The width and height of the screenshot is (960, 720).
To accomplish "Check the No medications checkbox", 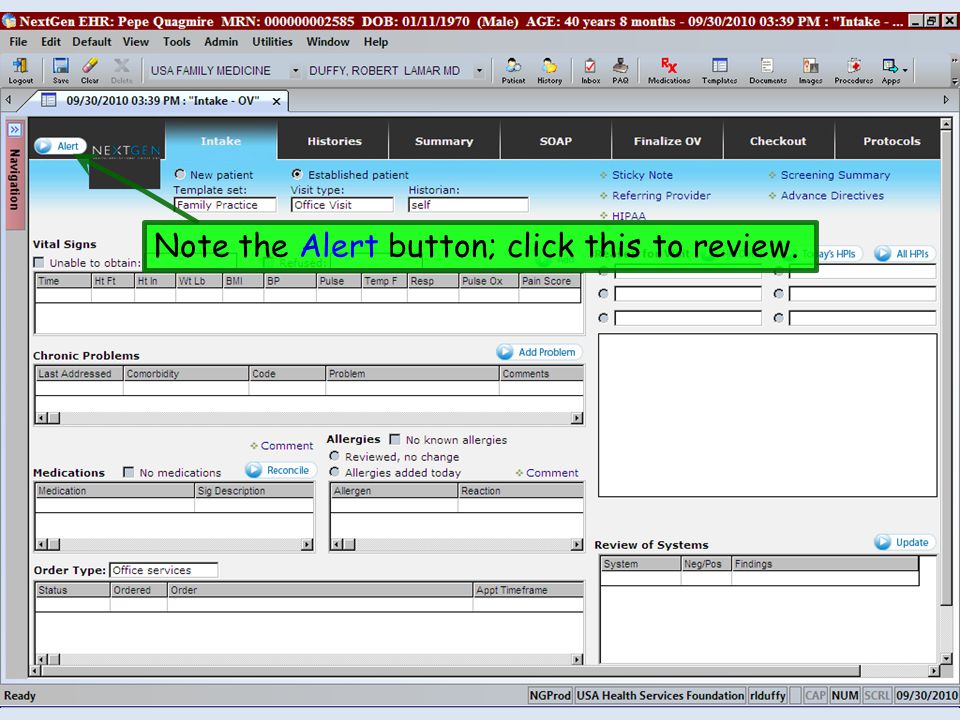I will (x=129, y=472).
